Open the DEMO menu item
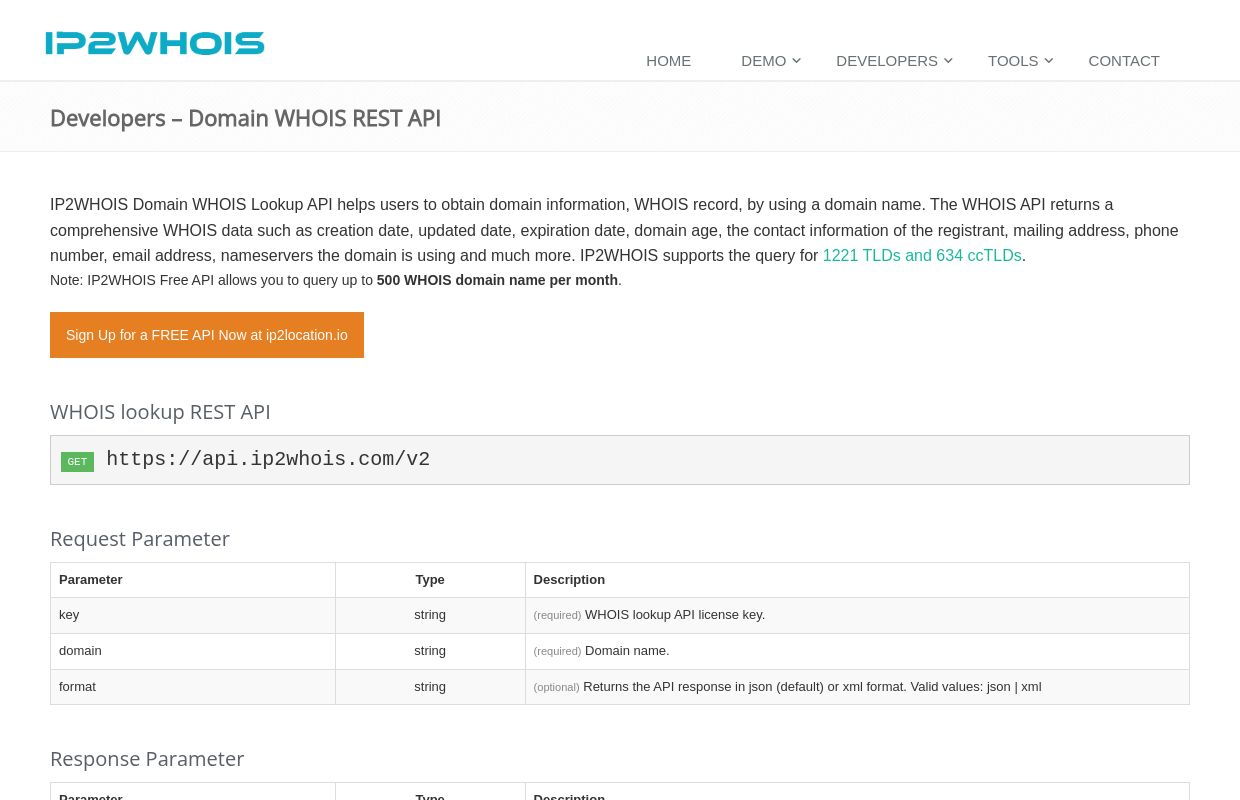Screen dimensions: 1240x800 (x=763, y=61)
